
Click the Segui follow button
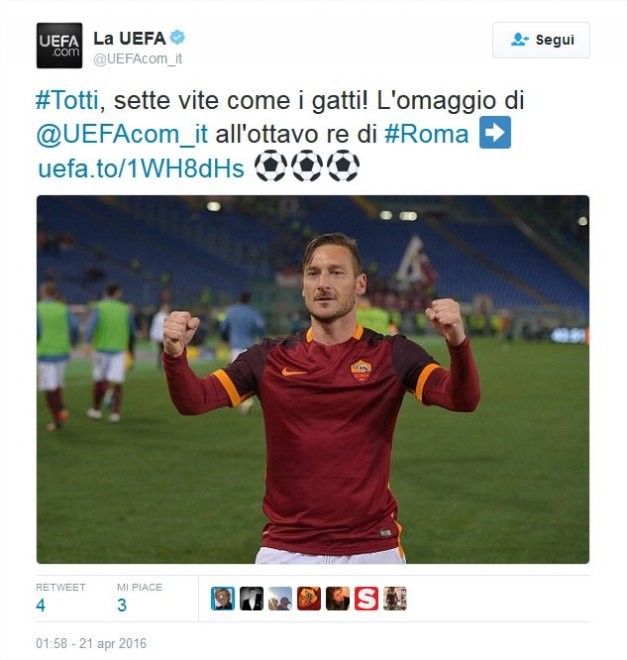click(541, 40)
